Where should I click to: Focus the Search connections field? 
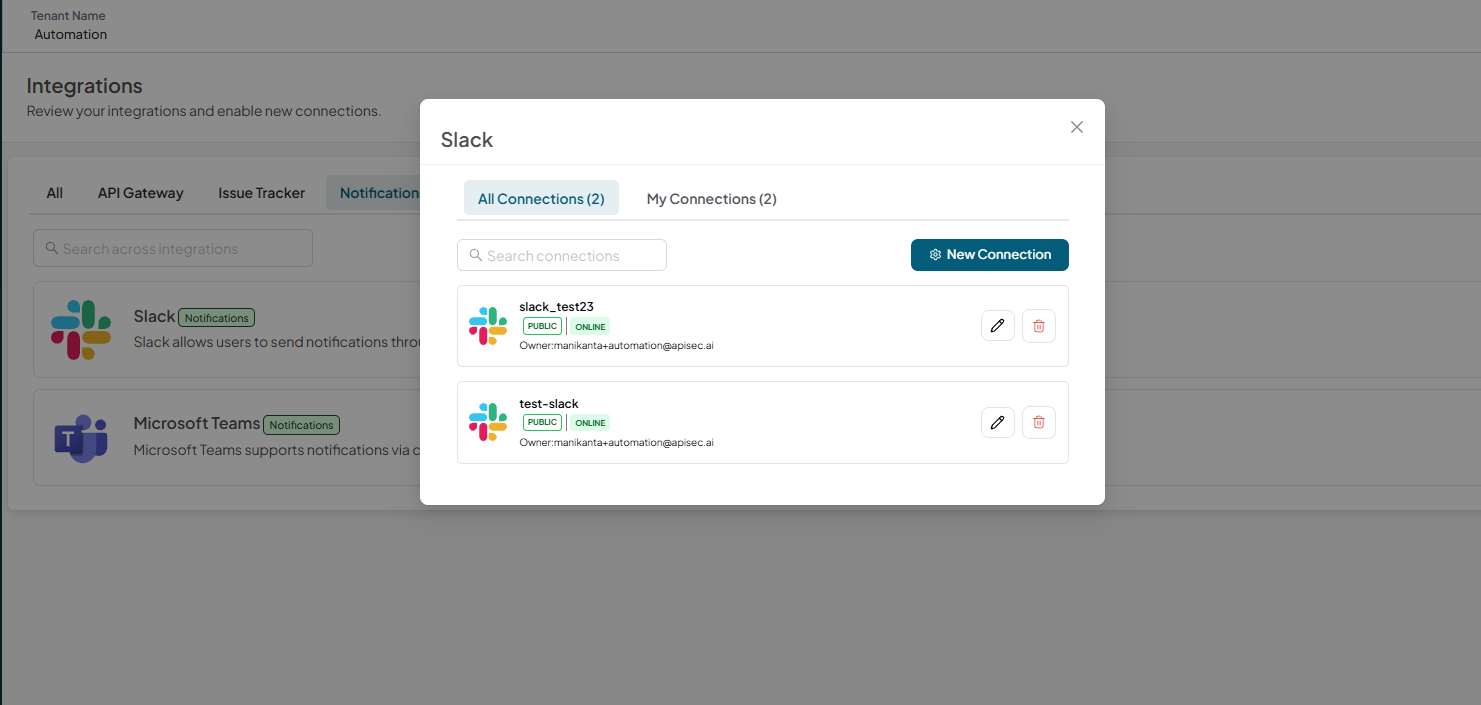[x=562, y=255]
